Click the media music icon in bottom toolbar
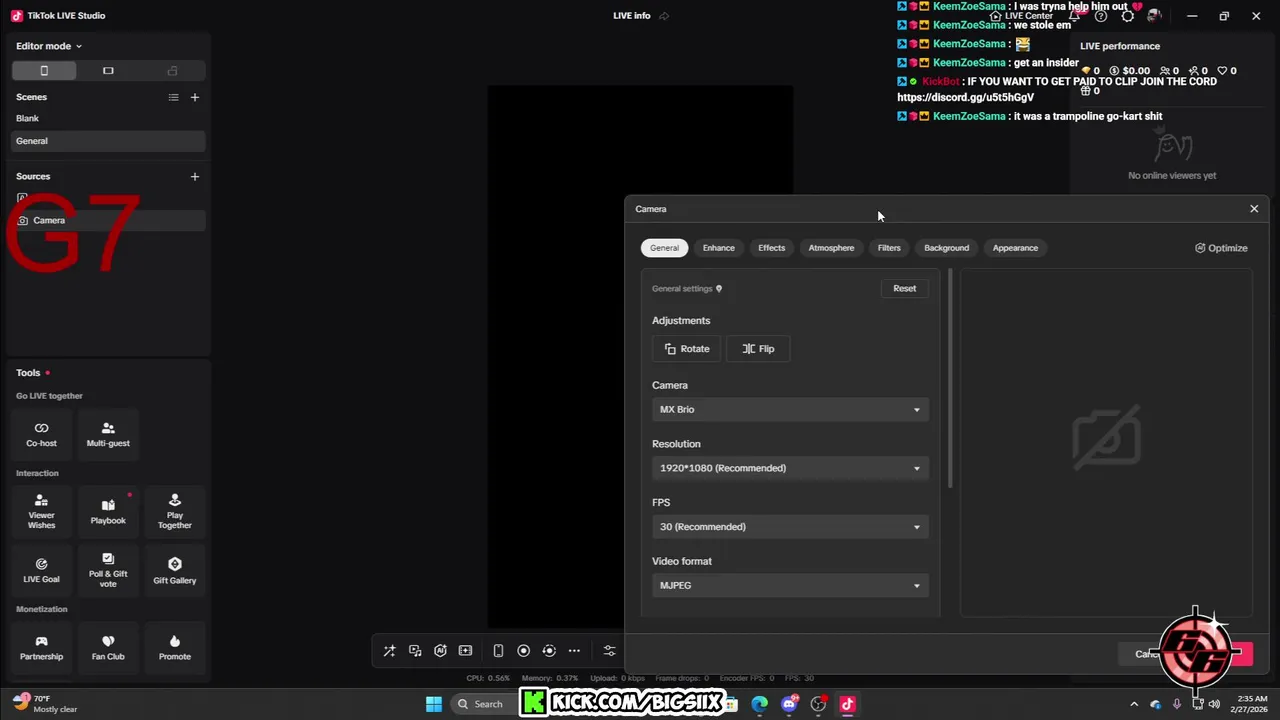The height and width of the screenshot is (720, 1280). tap(415, 651)
